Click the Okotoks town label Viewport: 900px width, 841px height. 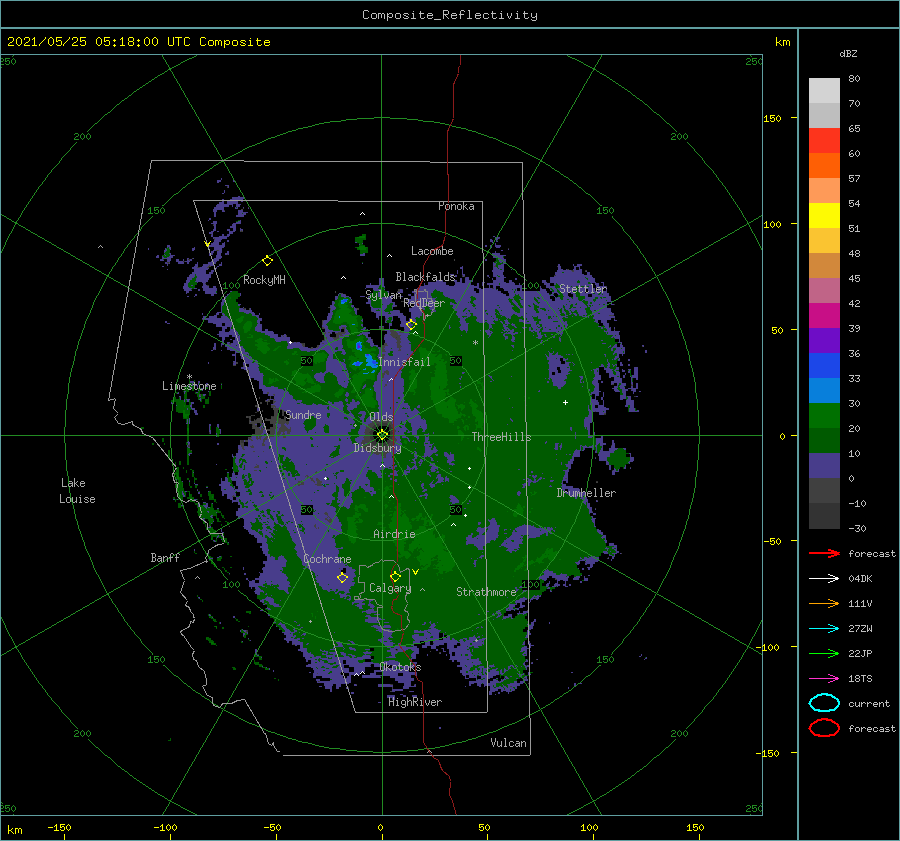tap(400, 667)
